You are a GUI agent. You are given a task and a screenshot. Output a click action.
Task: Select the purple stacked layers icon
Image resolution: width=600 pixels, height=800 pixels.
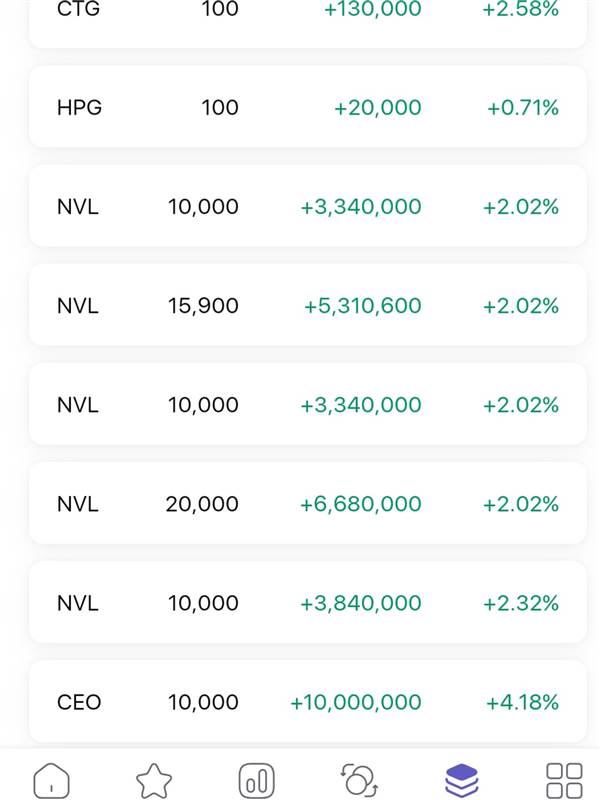coord(462,778)
